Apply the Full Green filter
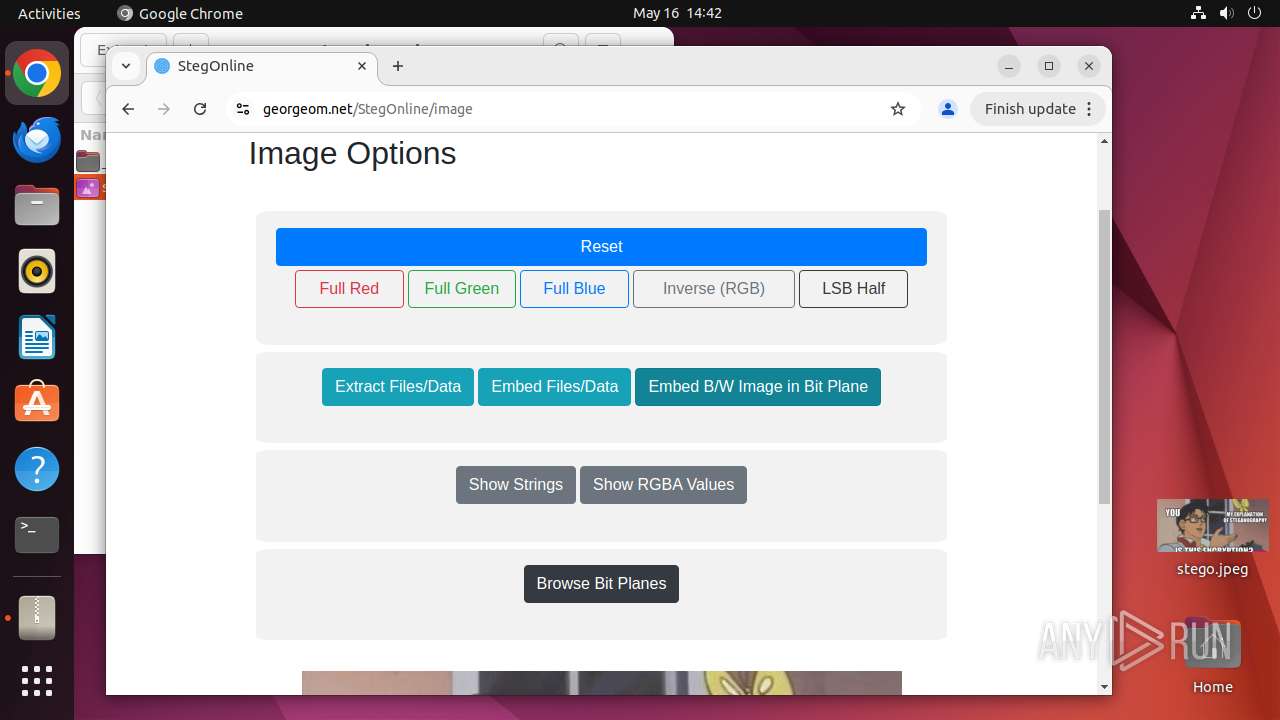Screen dimensions: 1280x720 [x=462, y=289]
